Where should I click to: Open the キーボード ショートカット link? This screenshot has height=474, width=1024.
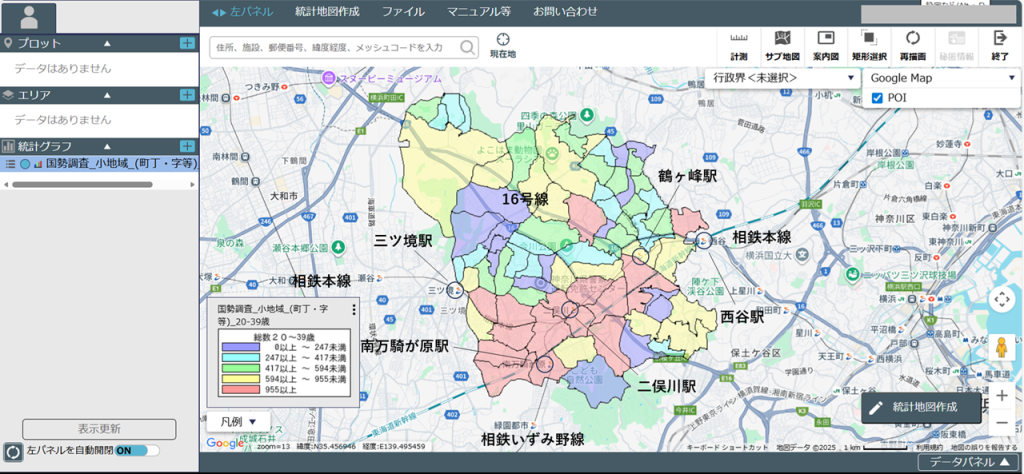coord(728,447)
